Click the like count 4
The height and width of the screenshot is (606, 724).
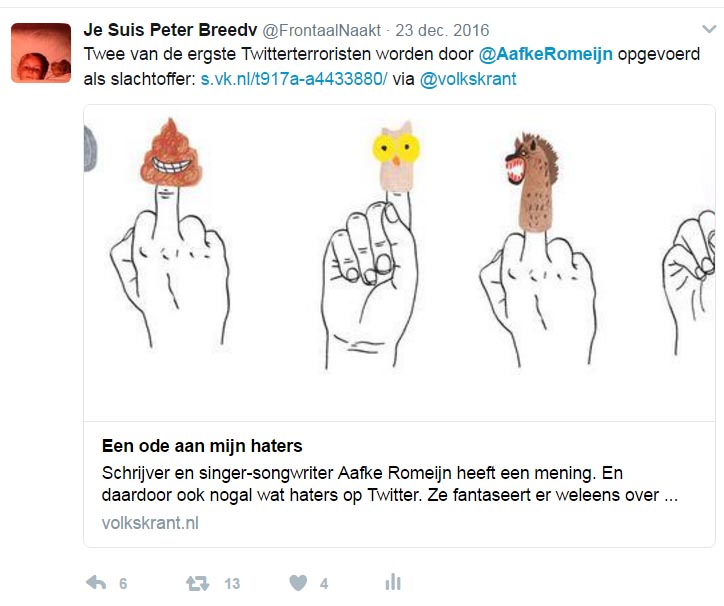tap(324, 584)
